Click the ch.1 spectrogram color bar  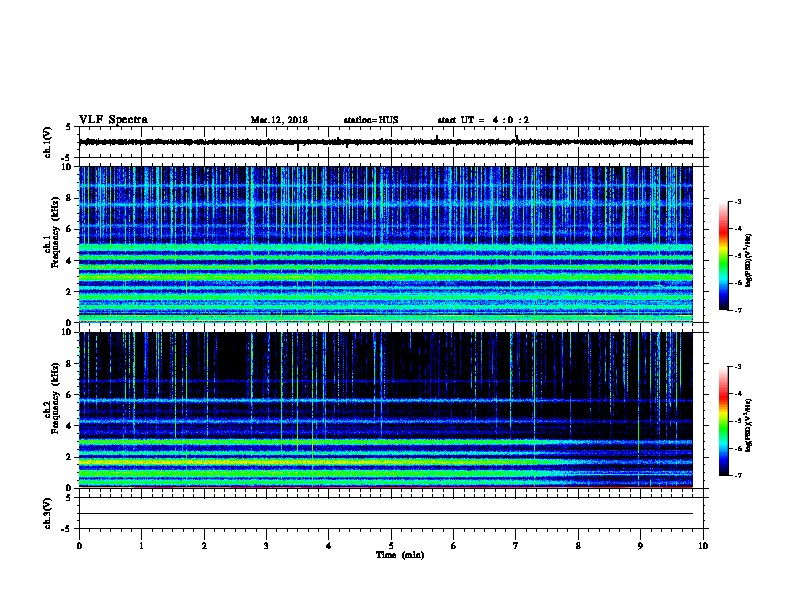pos(724,256)
